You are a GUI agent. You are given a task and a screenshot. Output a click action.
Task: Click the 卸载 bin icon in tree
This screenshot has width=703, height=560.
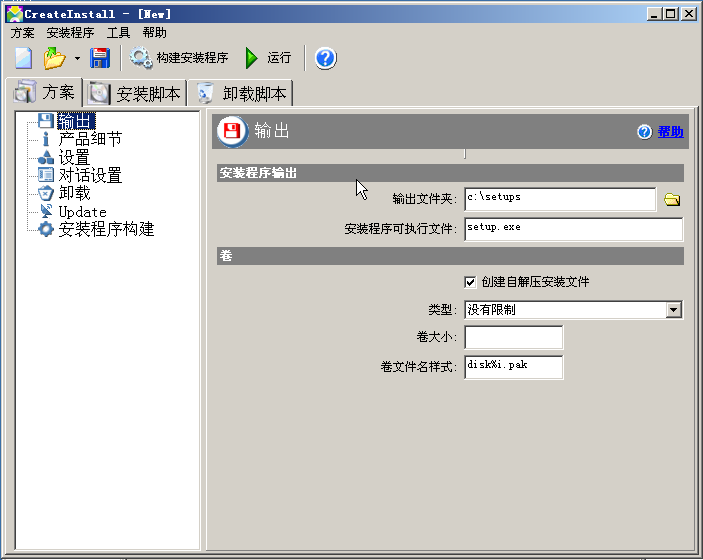tap(46, 193)
